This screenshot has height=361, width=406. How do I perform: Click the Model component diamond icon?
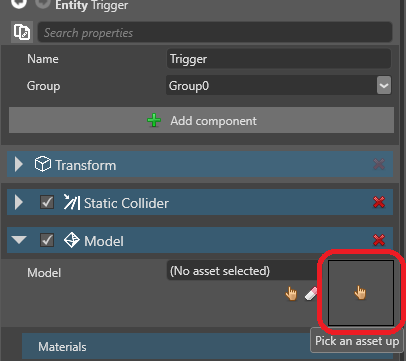72,240
